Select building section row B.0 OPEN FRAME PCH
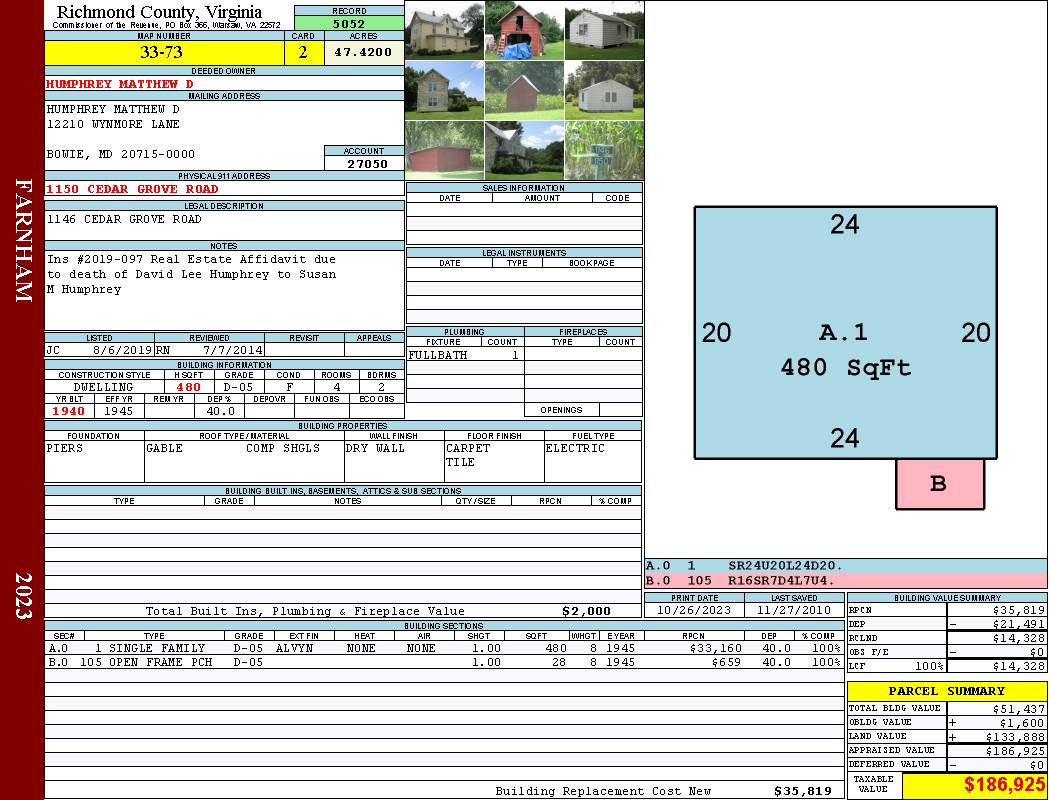The width and height of the screenshot is (1050, 800). coord(445,662)
